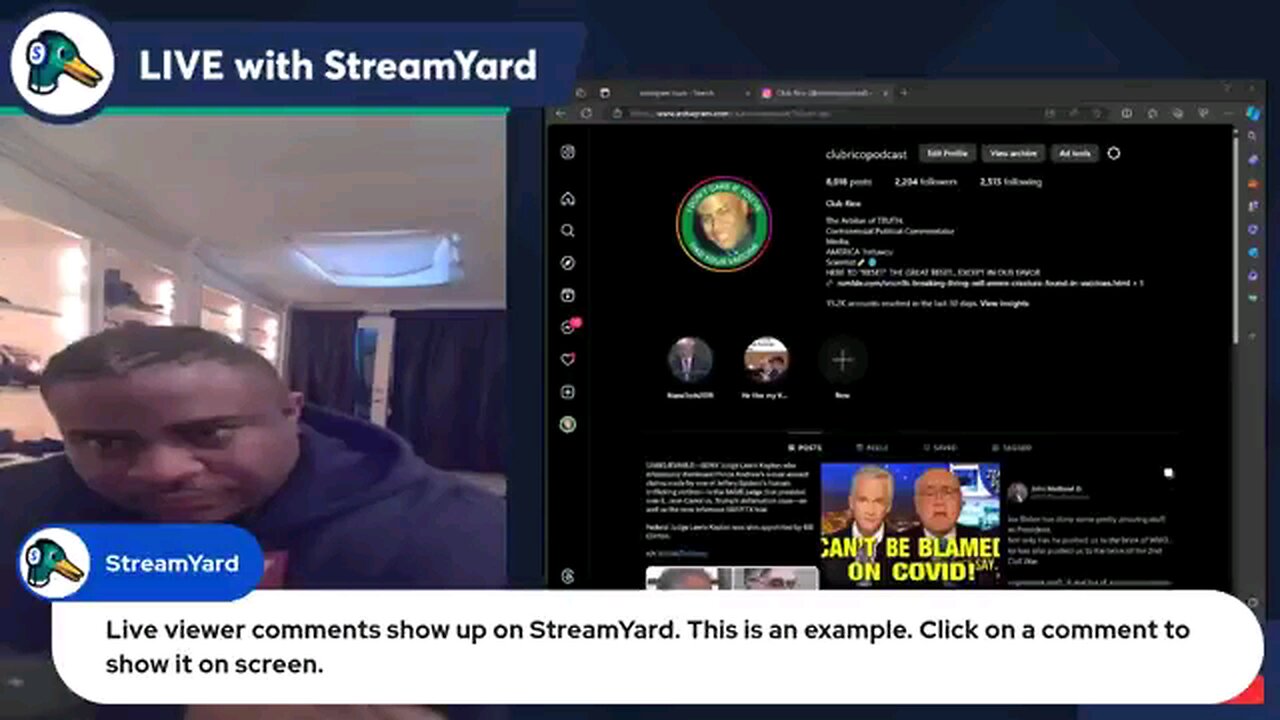This screenshot has width=1280, height=720.
Task: Open Messages with the red badge
Action: click(x=569, y=326)
